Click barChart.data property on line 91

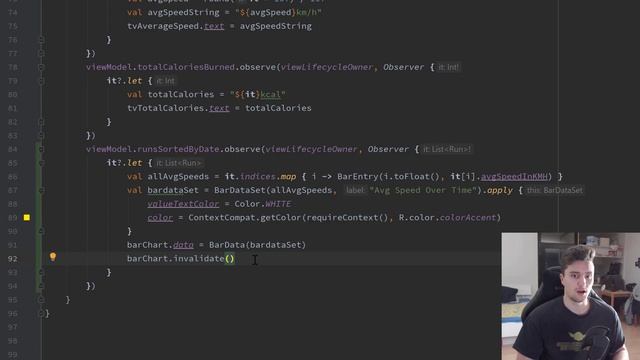(x=183, y=245)
